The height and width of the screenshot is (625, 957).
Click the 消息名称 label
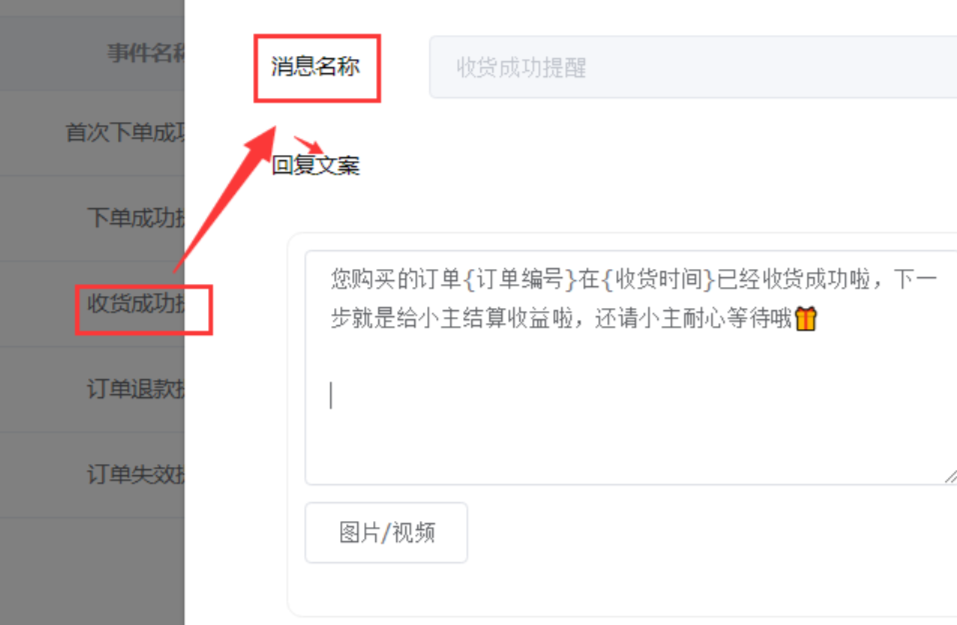coord(316,67)
